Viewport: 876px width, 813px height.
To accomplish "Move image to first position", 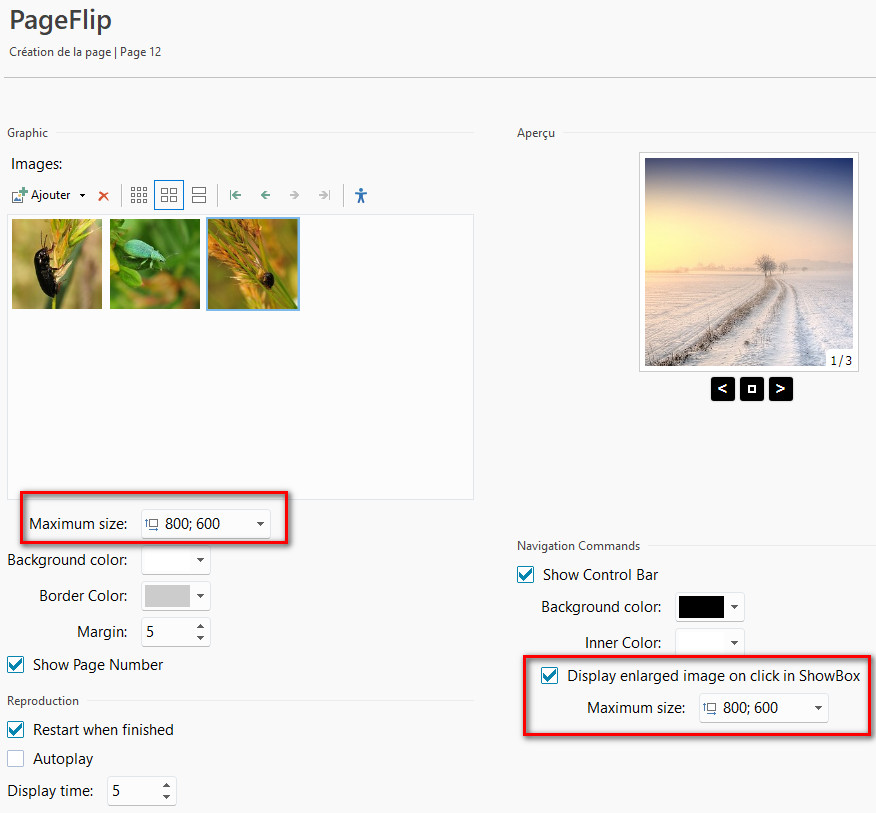I will point(235,195).
